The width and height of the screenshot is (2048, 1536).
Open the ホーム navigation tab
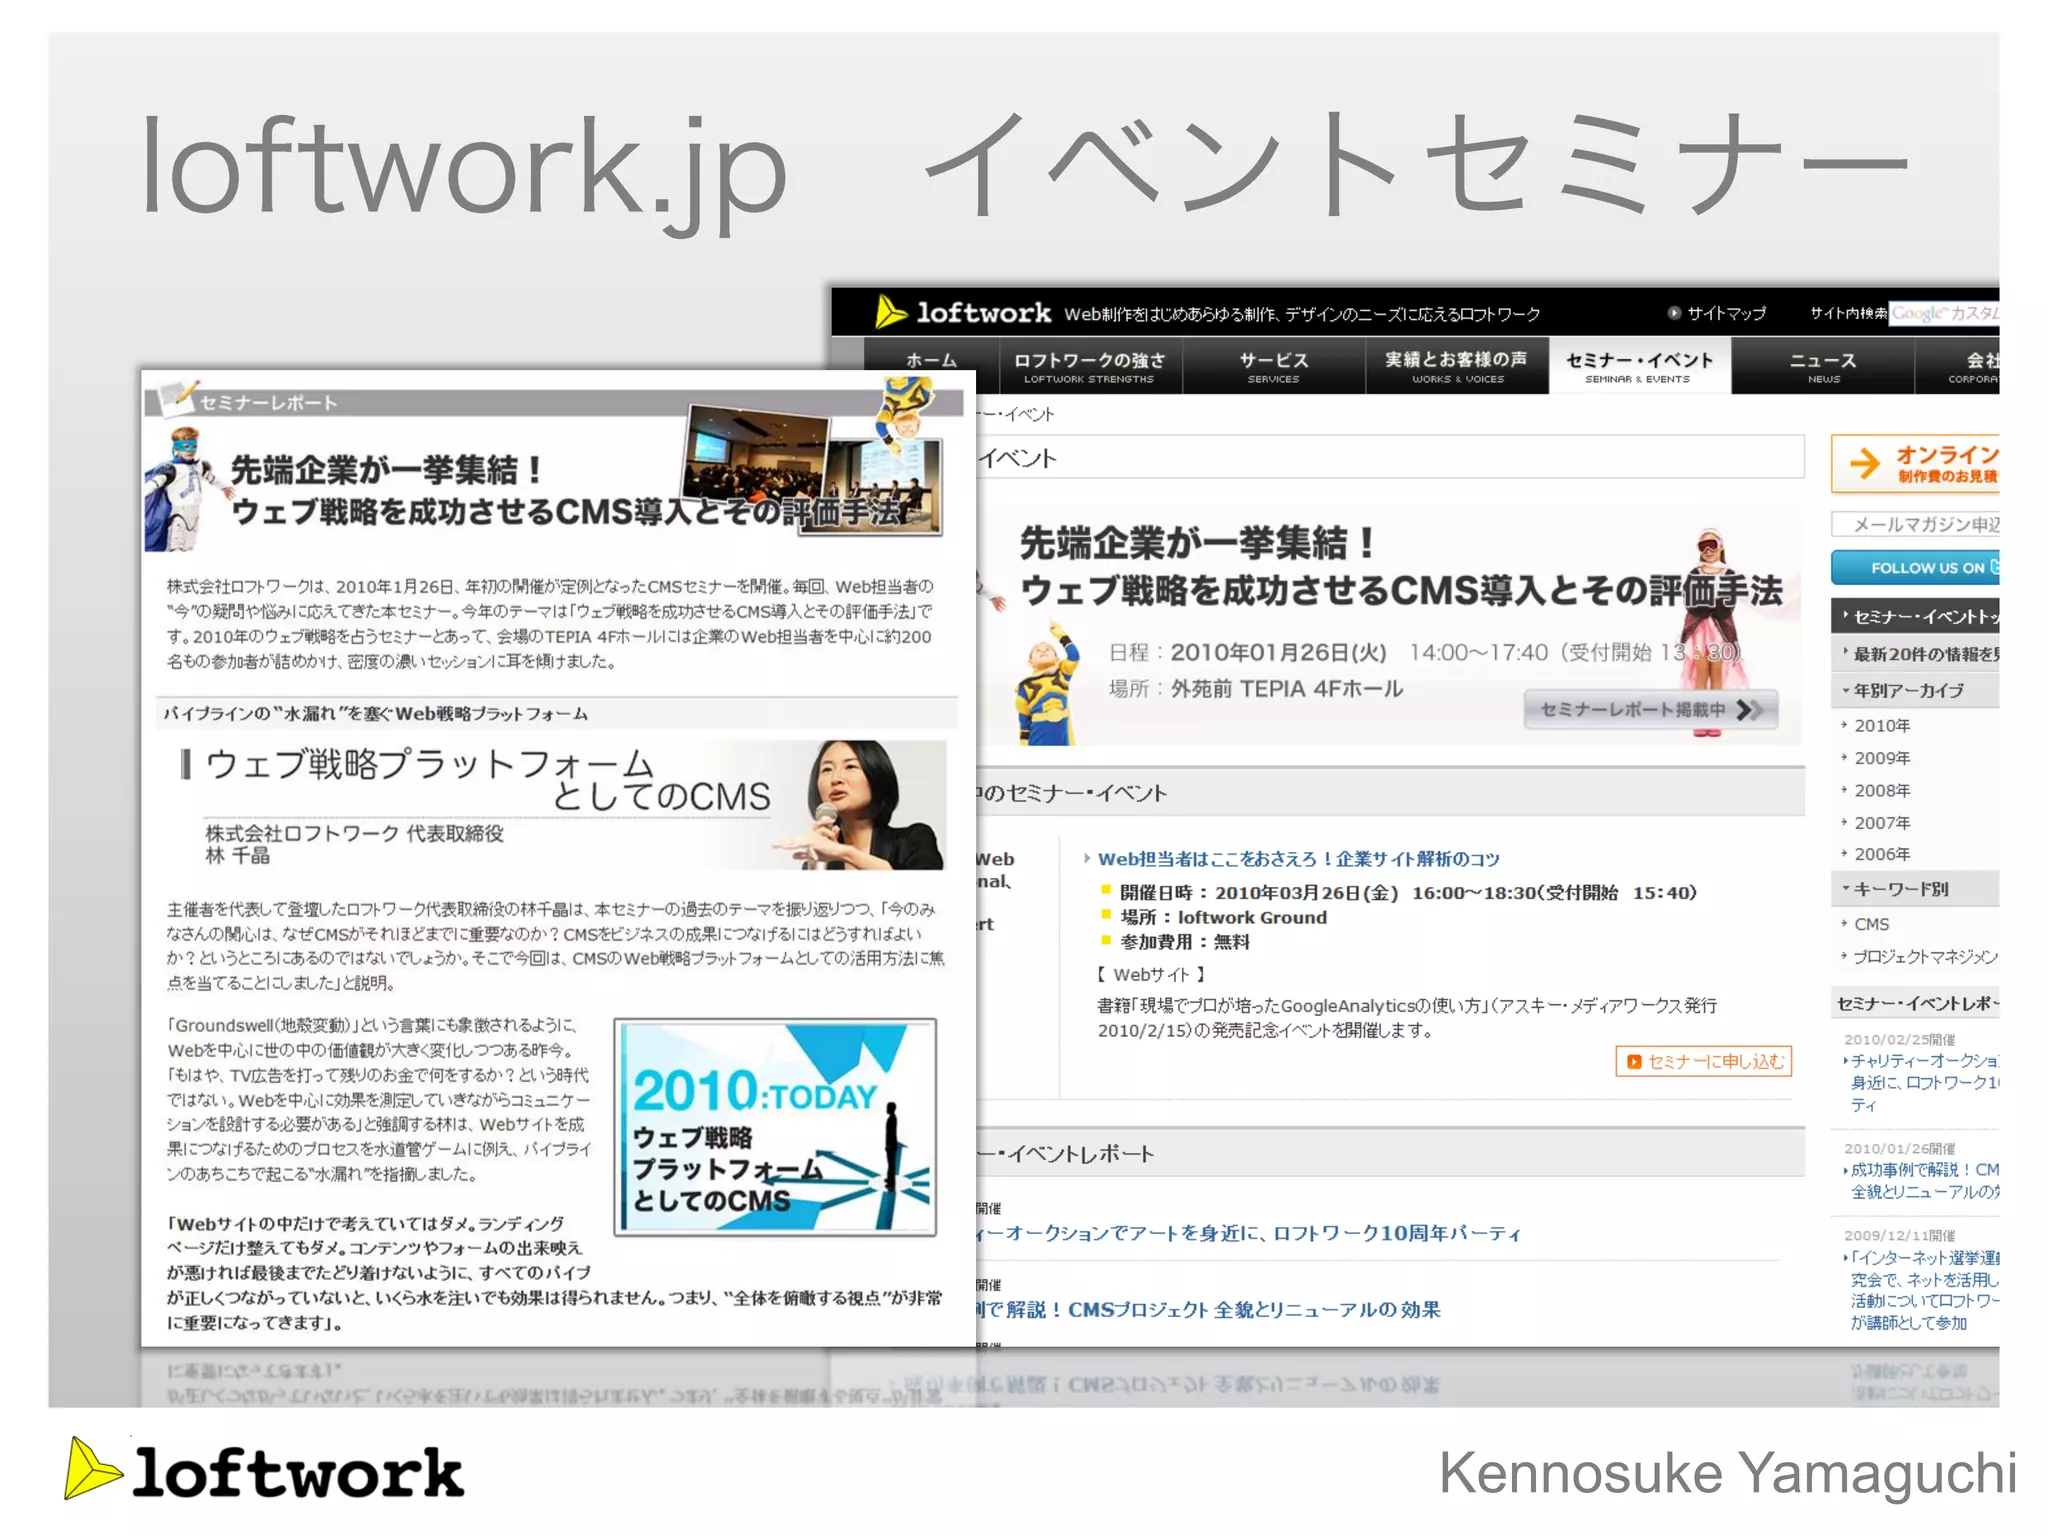point(931,365)
